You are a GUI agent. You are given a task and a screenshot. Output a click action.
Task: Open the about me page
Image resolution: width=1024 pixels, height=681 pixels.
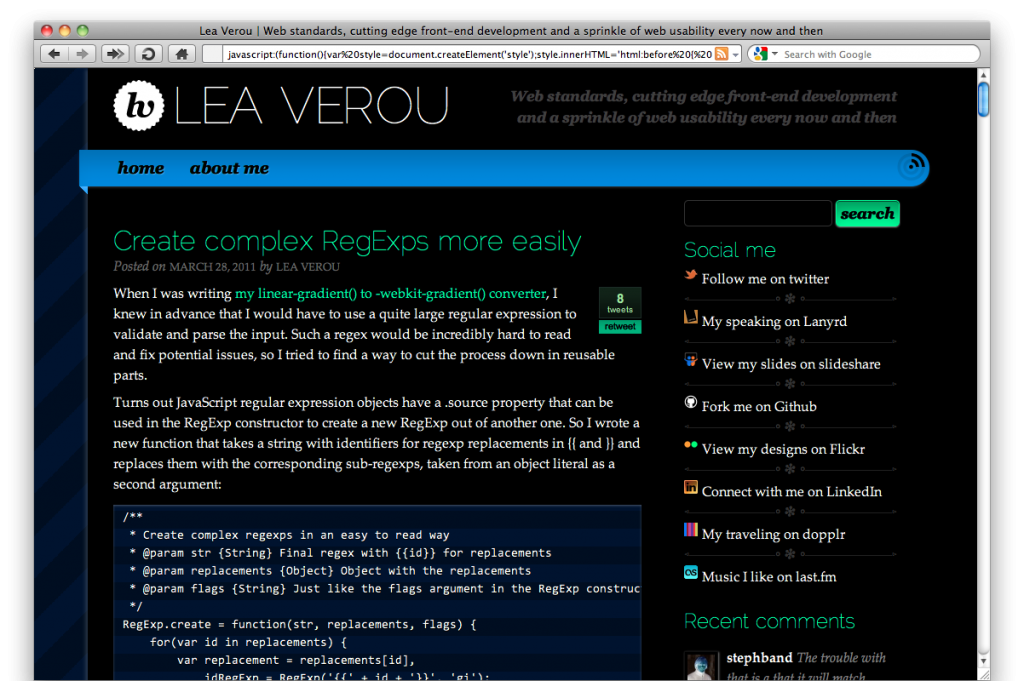point(229,168)
